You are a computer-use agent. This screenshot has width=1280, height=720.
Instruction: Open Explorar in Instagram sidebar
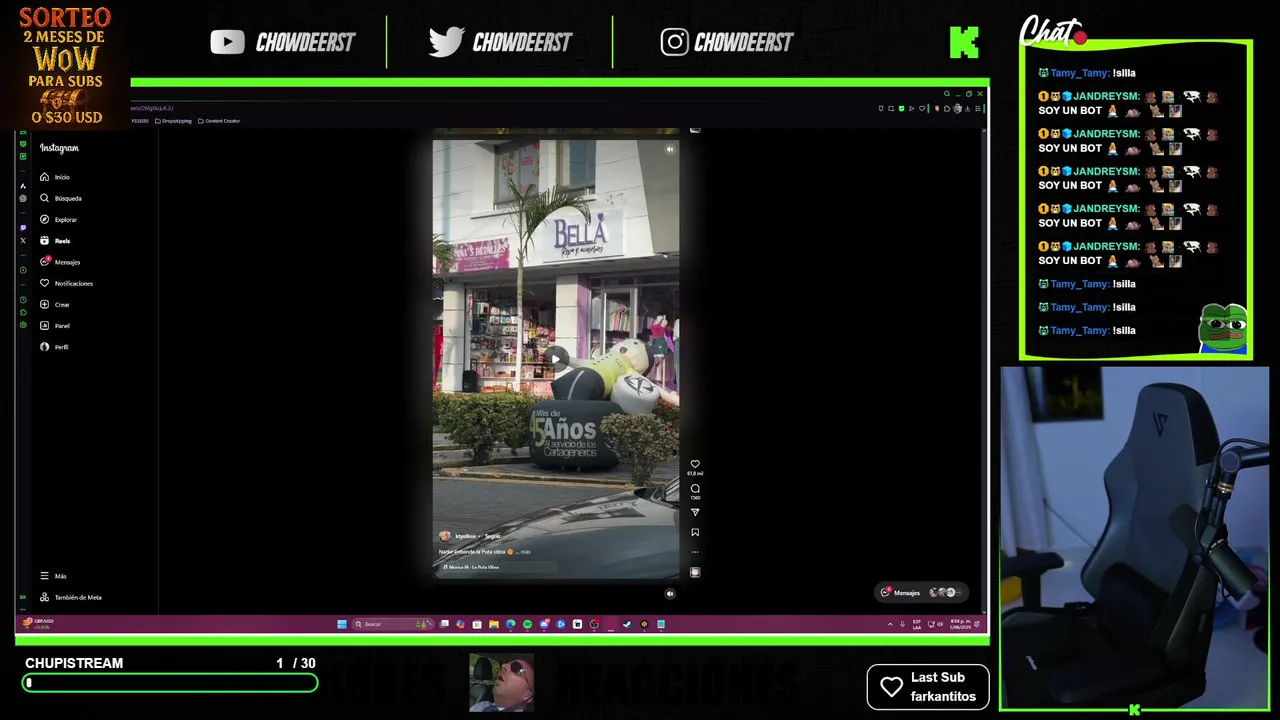pos(58,219)
